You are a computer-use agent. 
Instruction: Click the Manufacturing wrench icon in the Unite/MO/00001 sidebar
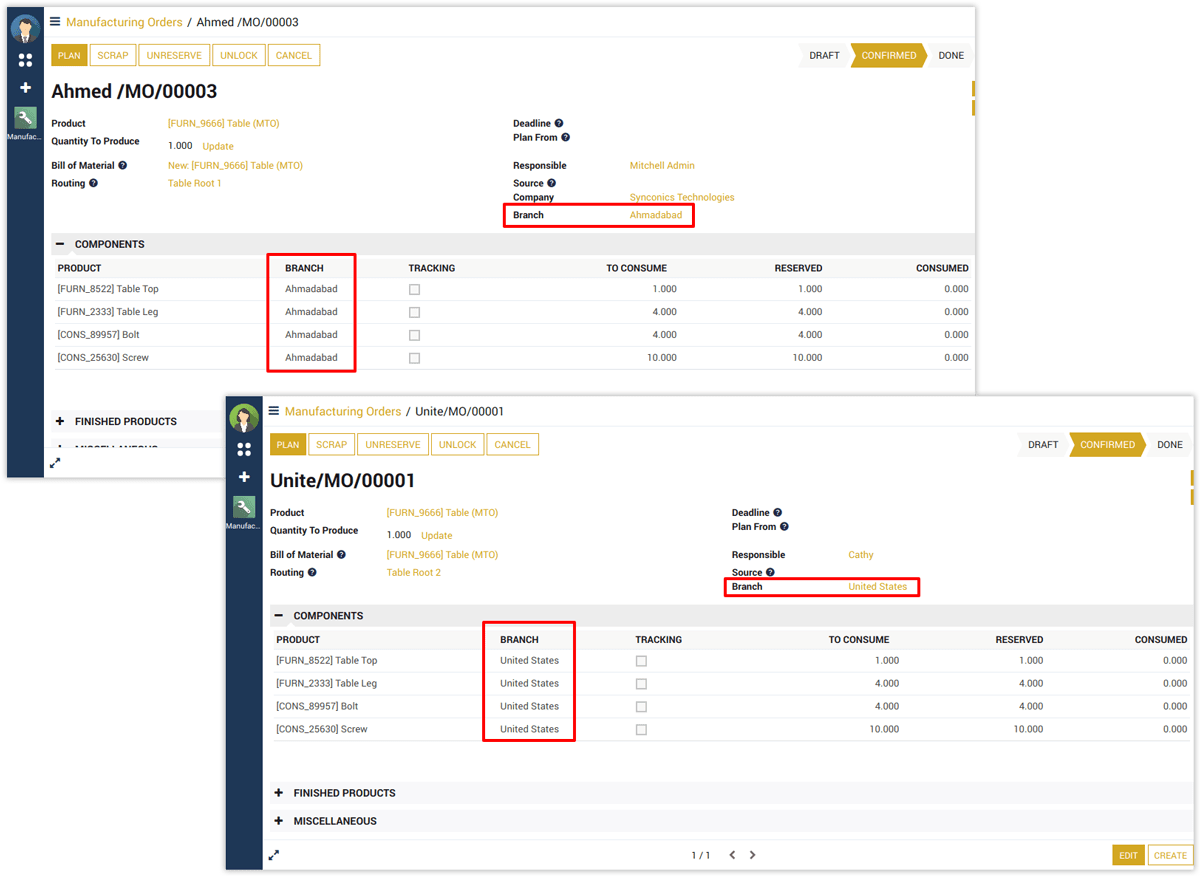point(244,508)
